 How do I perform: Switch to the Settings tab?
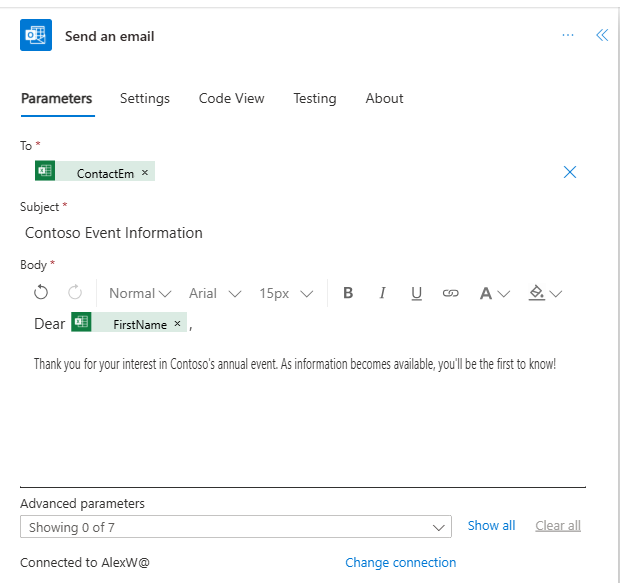[145, 98]
